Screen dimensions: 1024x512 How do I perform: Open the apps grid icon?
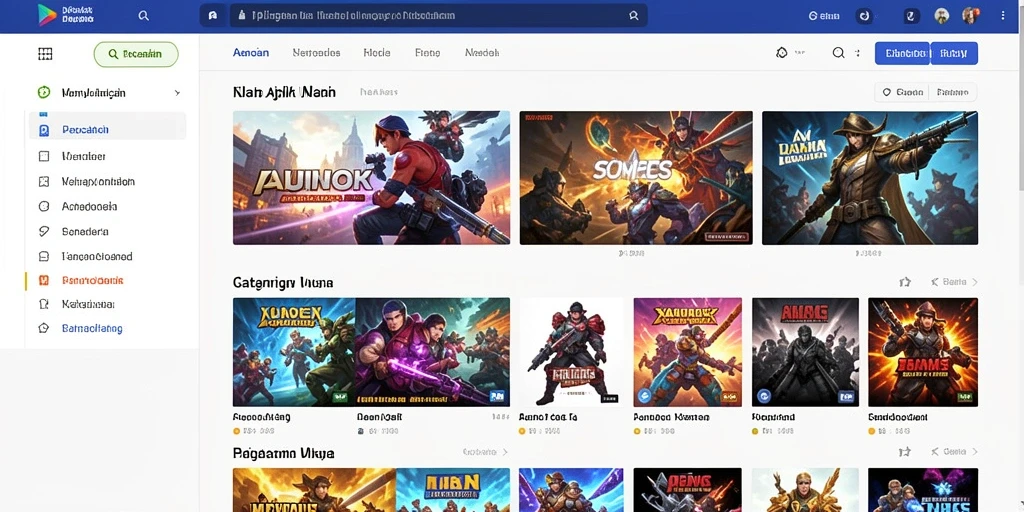[x=45, y=54]
